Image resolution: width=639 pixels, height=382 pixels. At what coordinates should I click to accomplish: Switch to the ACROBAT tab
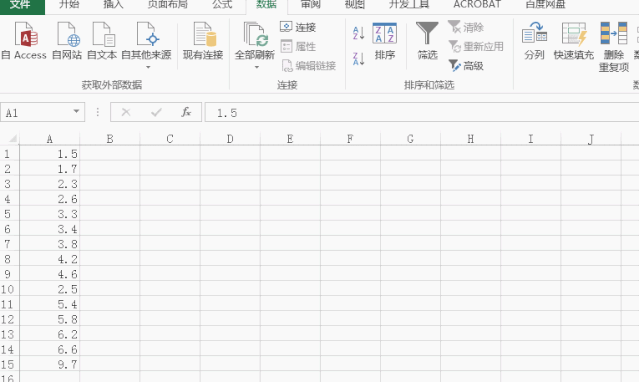point(477,5)
